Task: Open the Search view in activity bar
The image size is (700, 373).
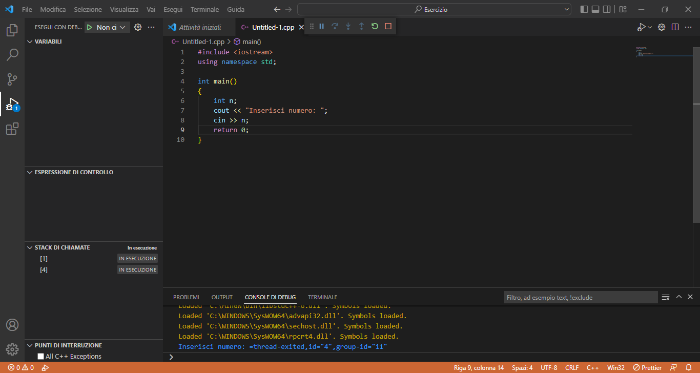Action: (12, 55)
